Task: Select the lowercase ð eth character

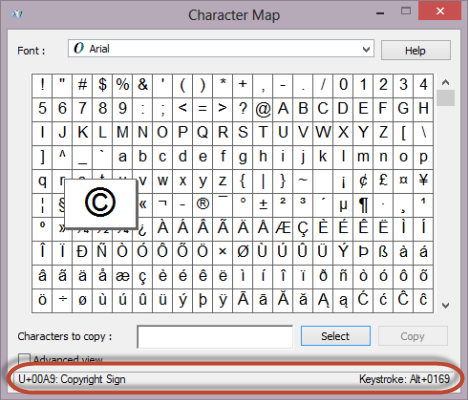Action: coord(323,276)
